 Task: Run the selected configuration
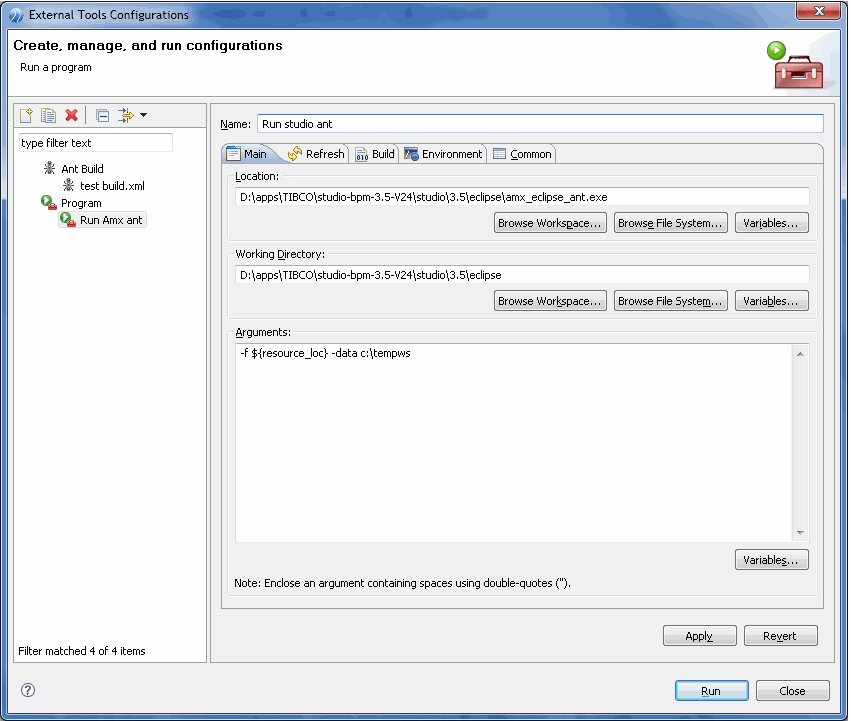tap(711, 691)
